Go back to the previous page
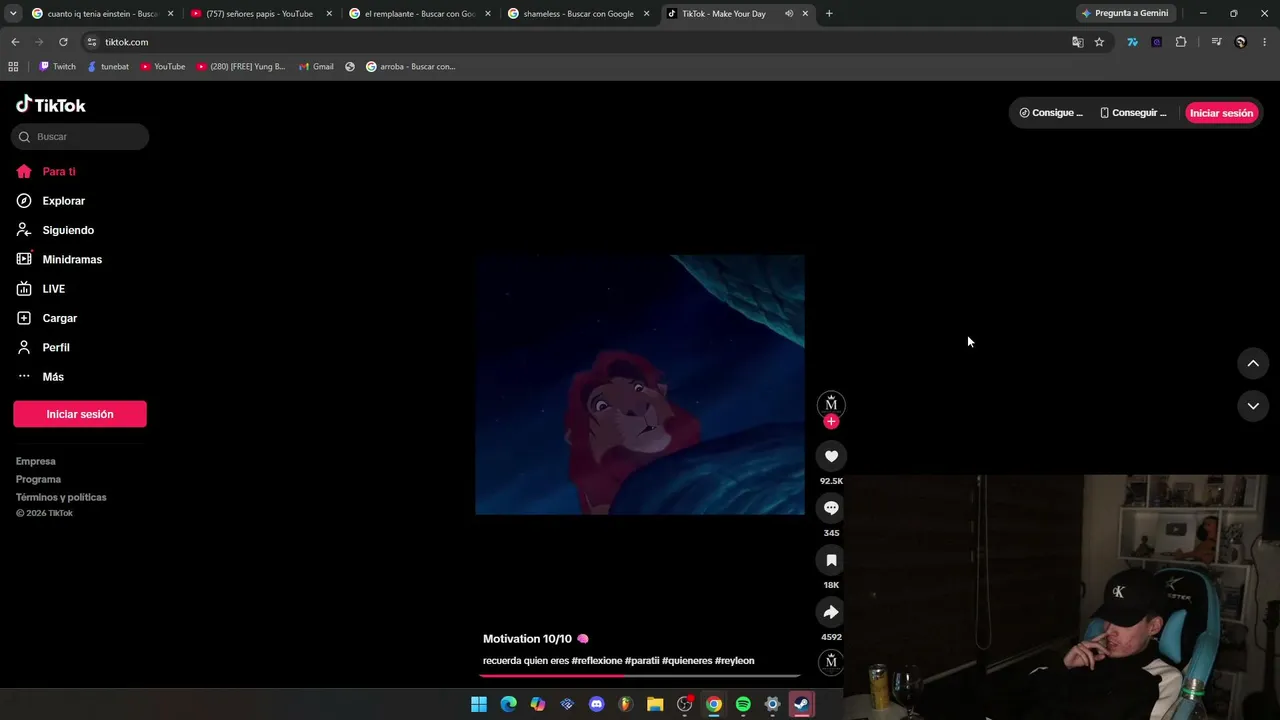 15,42
